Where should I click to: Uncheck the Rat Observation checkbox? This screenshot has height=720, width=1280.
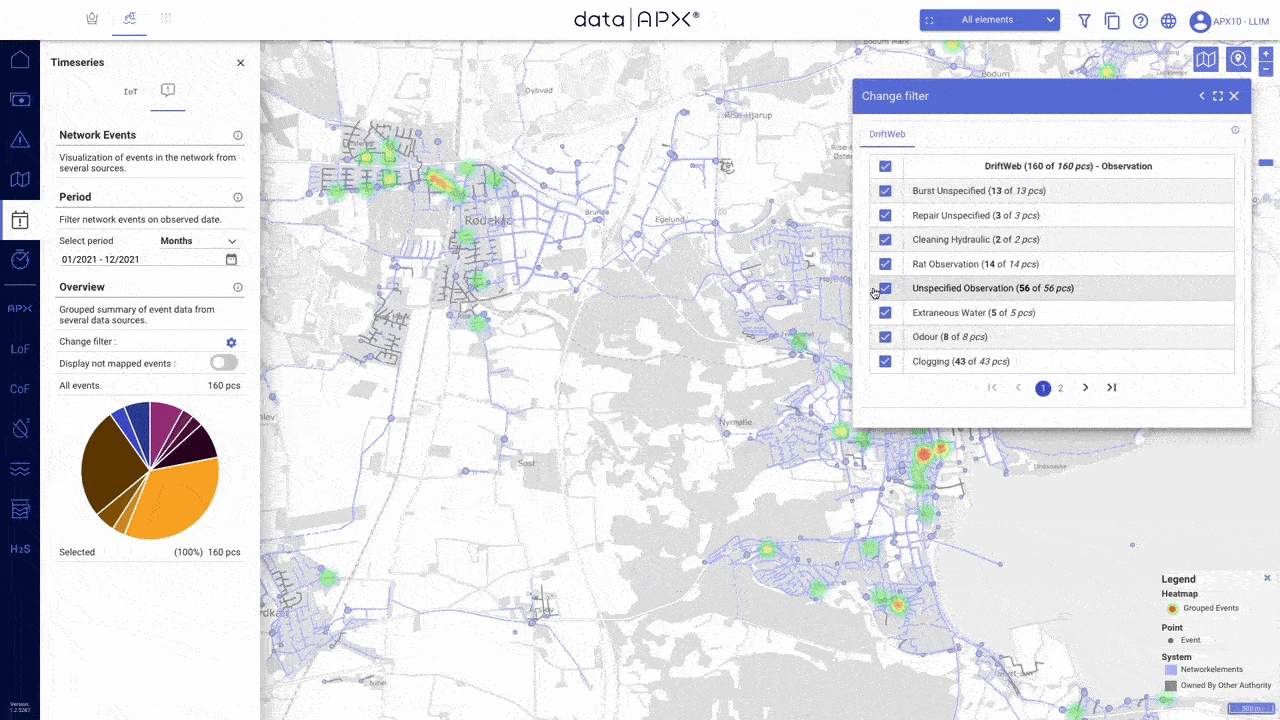[885, 264]
